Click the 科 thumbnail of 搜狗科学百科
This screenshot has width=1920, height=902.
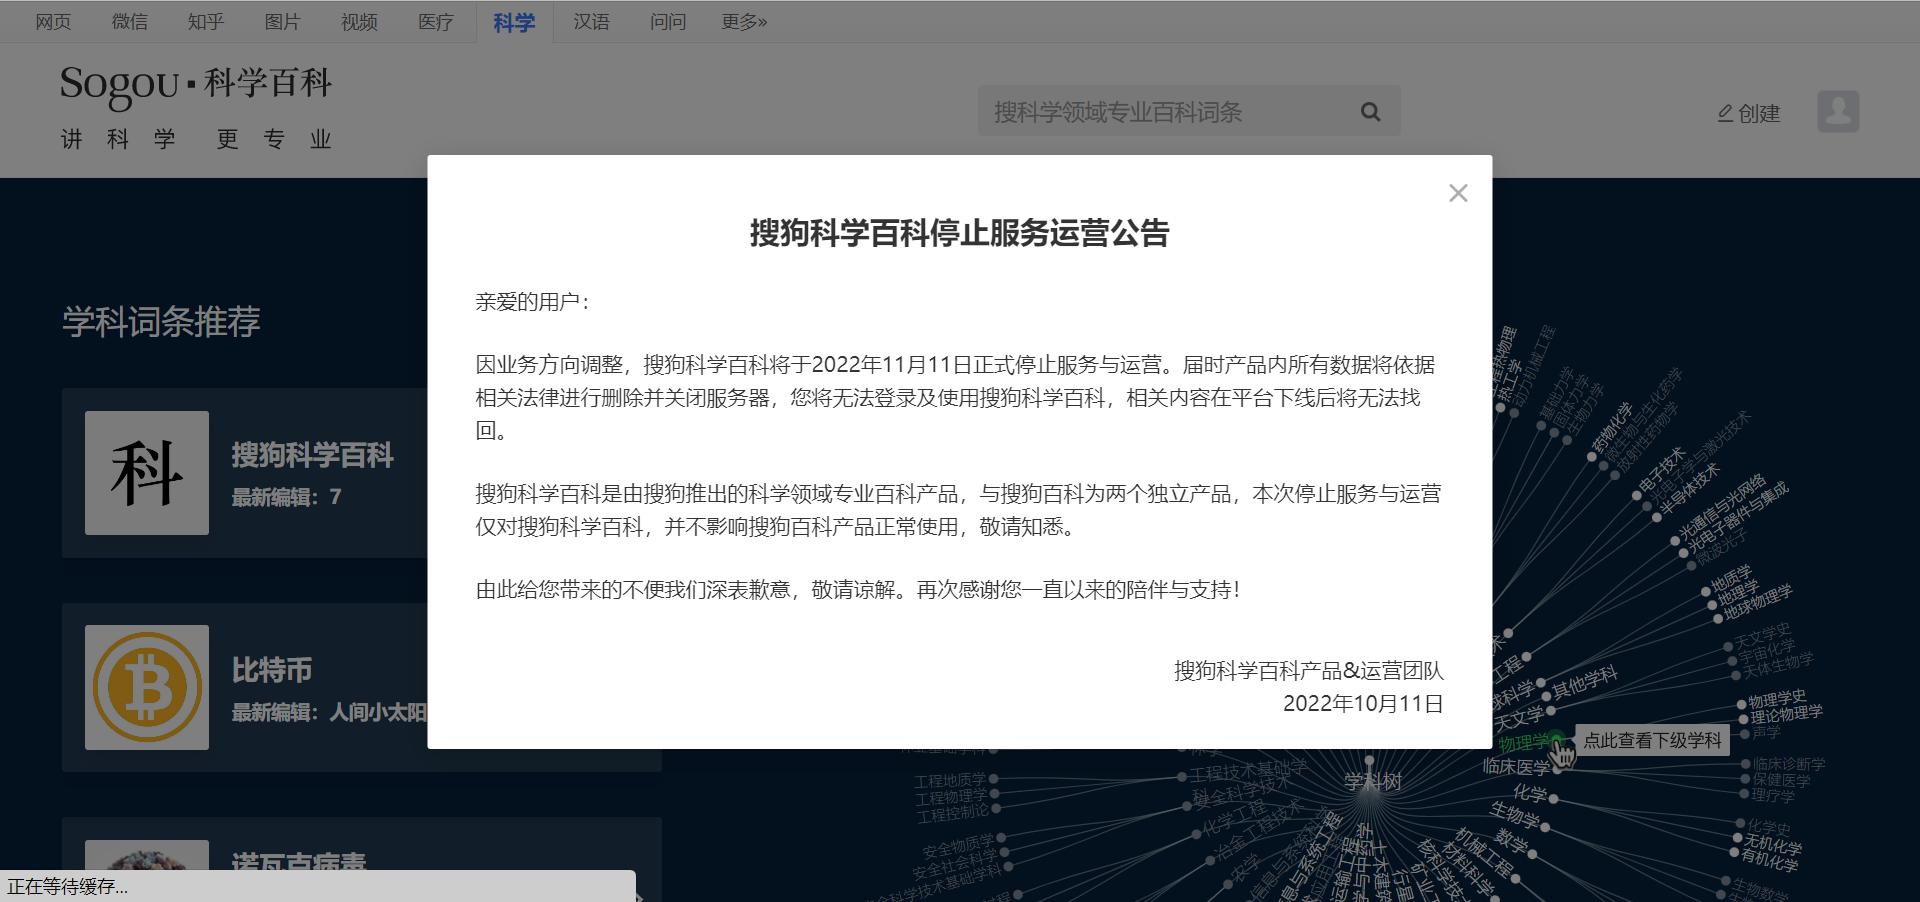pos(146,473)
